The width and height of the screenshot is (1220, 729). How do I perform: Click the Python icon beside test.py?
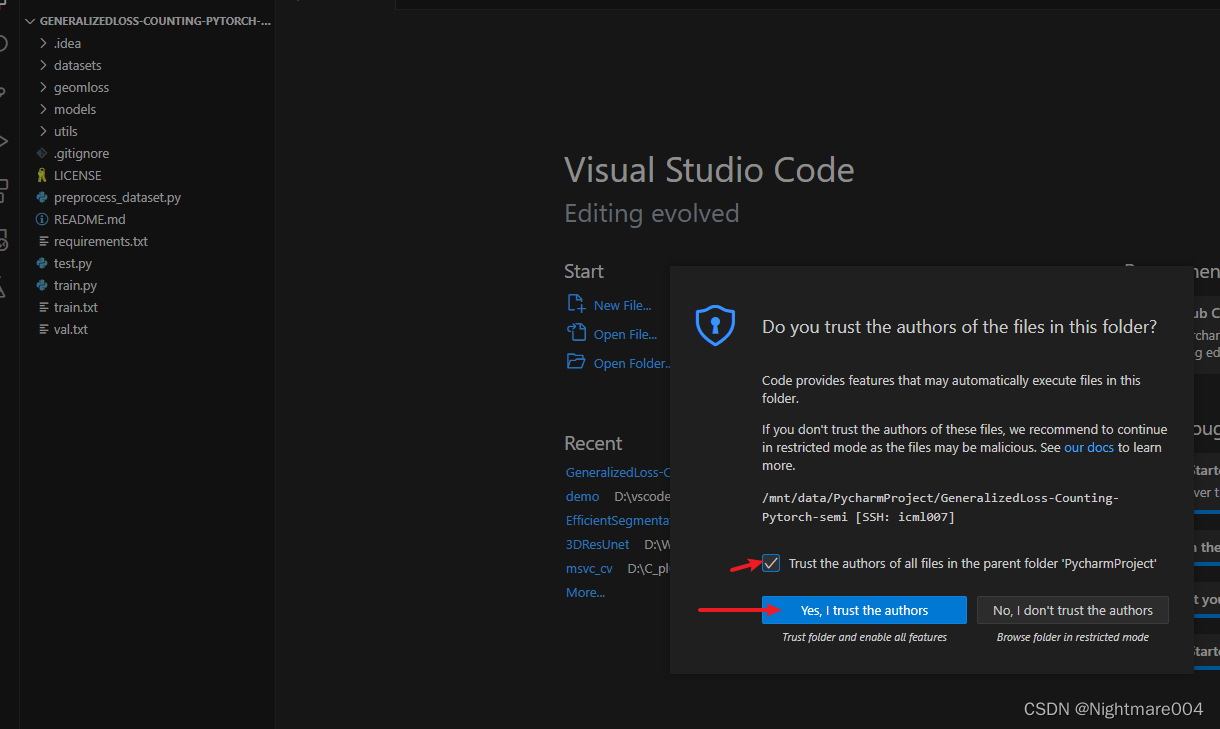pyautogui.click(x=42, y=264)
